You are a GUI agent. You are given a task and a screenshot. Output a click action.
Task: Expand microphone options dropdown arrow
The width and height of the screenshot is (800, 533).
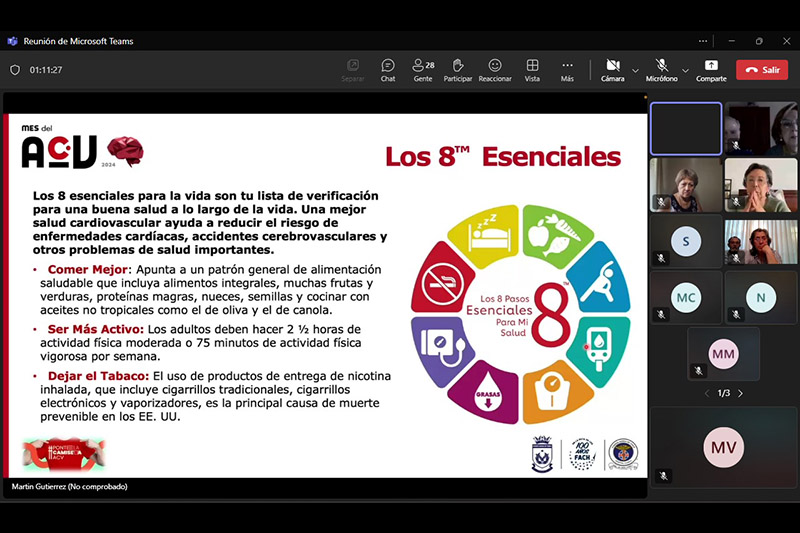click(685, 71)
